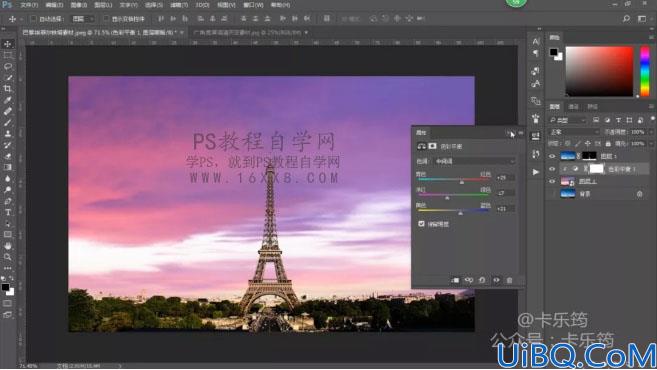The image size is (657, 370).
Task: Hide the pink sky smart object layer
Action: 552,181
